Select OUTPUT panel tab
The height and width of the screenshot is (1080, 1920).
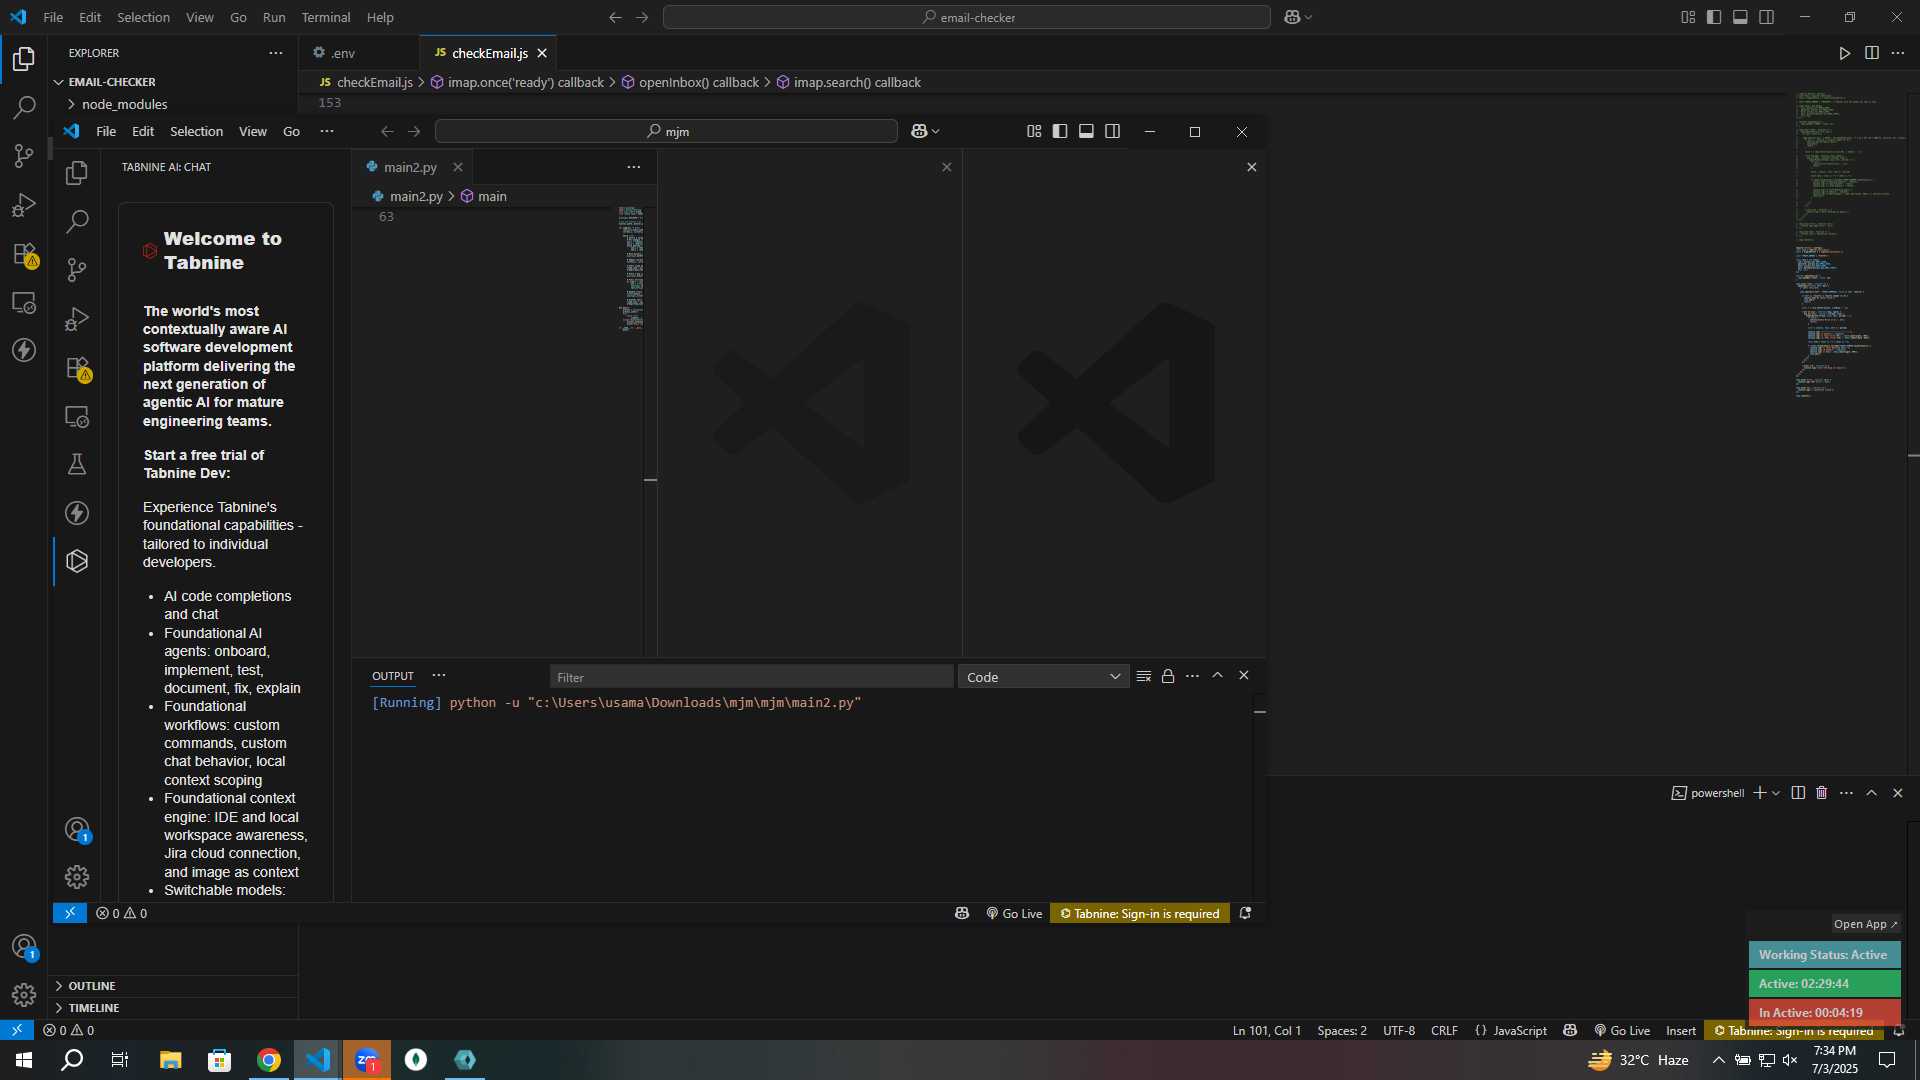coord(393,676)
